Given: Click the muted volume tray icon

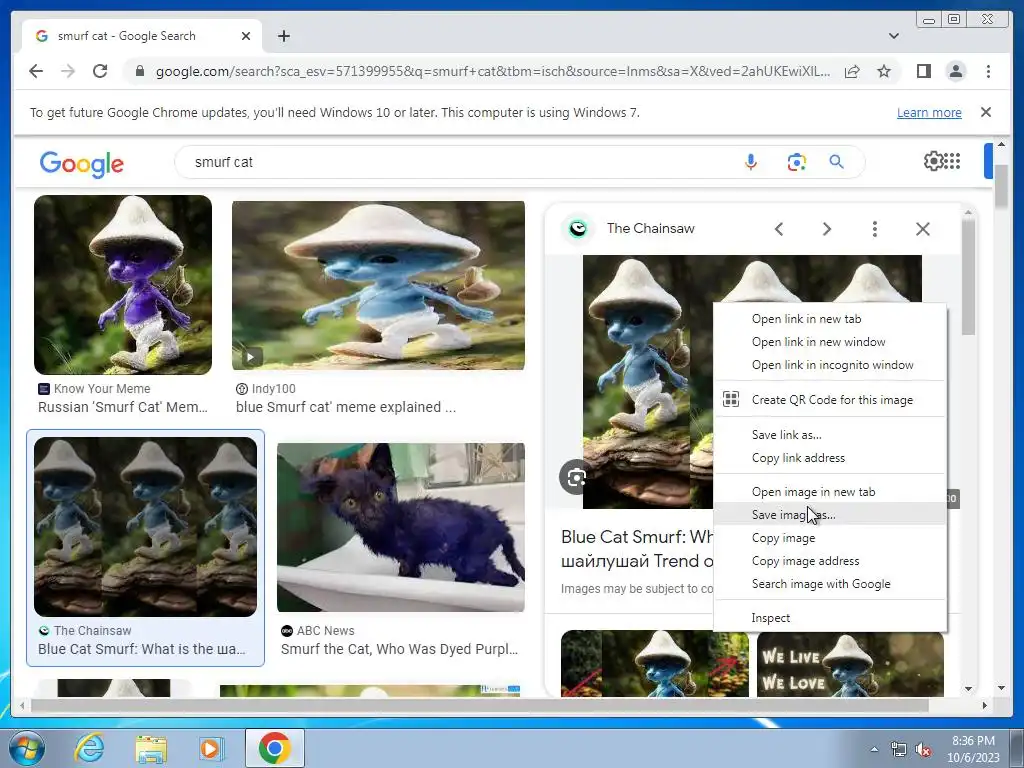Looking at the screenshot, I should point(923,750).
